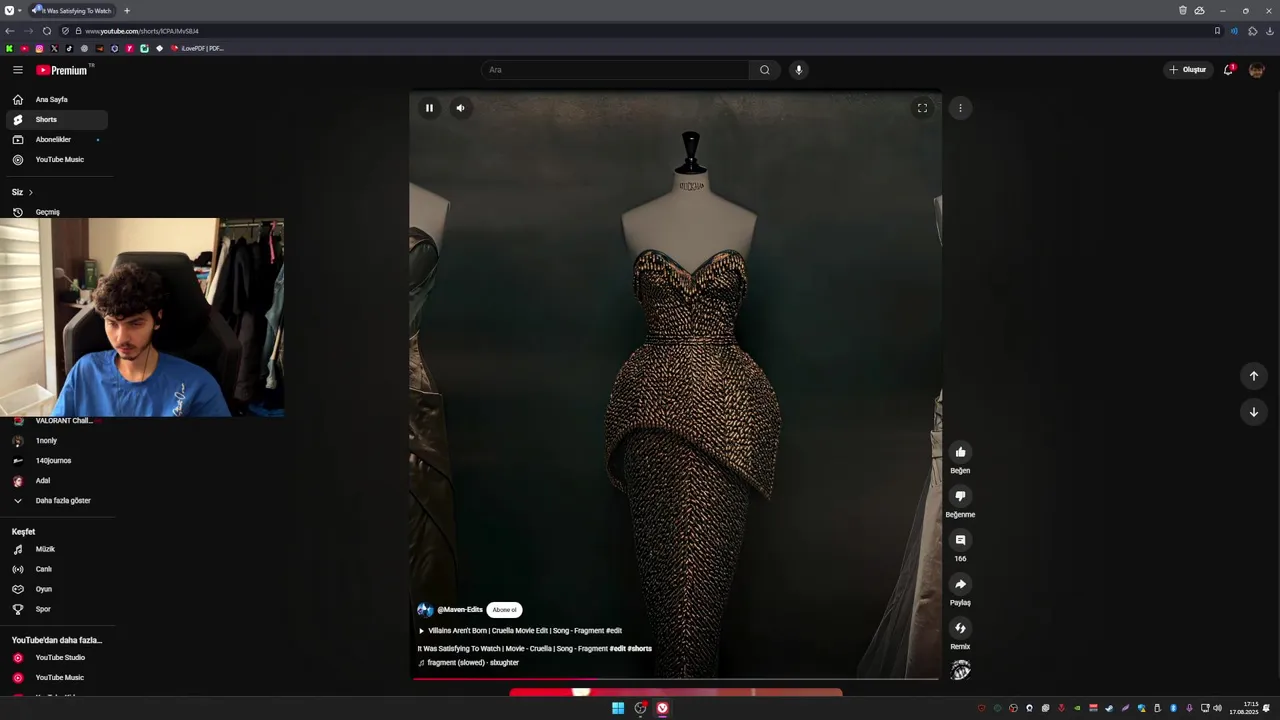Open a new browser tab

coord(127,10)
